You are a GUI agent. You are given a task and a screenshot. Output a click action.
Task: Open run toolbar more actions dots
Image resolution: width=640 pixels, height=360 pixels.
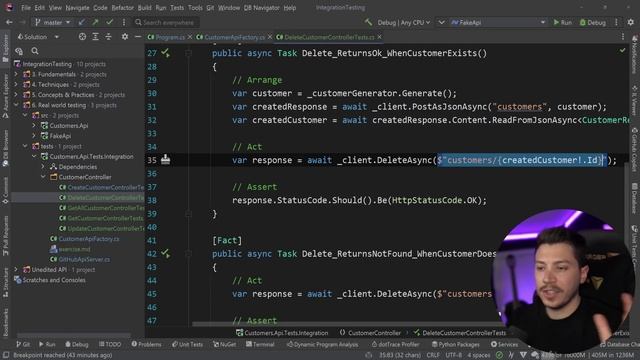pyautogui.click(x=616, y=22)
